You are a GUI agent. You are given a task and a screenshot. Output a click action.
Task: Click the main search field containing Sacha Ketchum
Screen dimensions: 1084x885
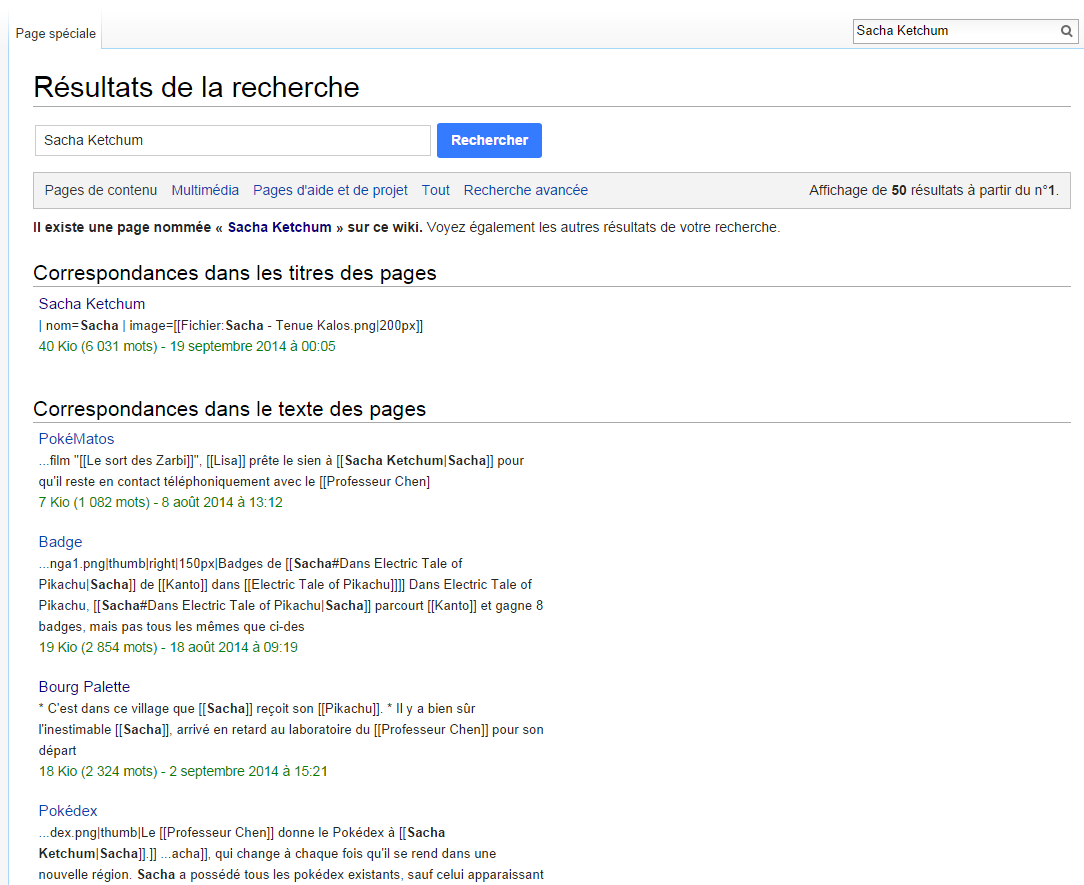[x=233, y=140]
